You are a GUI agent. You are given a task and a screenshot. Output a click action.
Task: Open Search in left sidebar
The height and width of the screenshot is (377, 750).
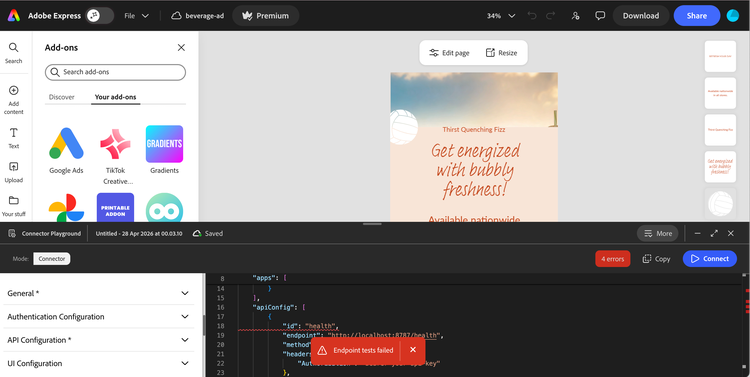point(13,53)
